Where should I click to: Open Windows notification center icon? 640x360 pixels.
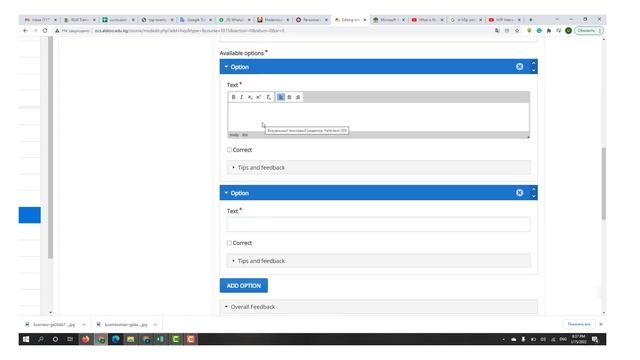595,339
